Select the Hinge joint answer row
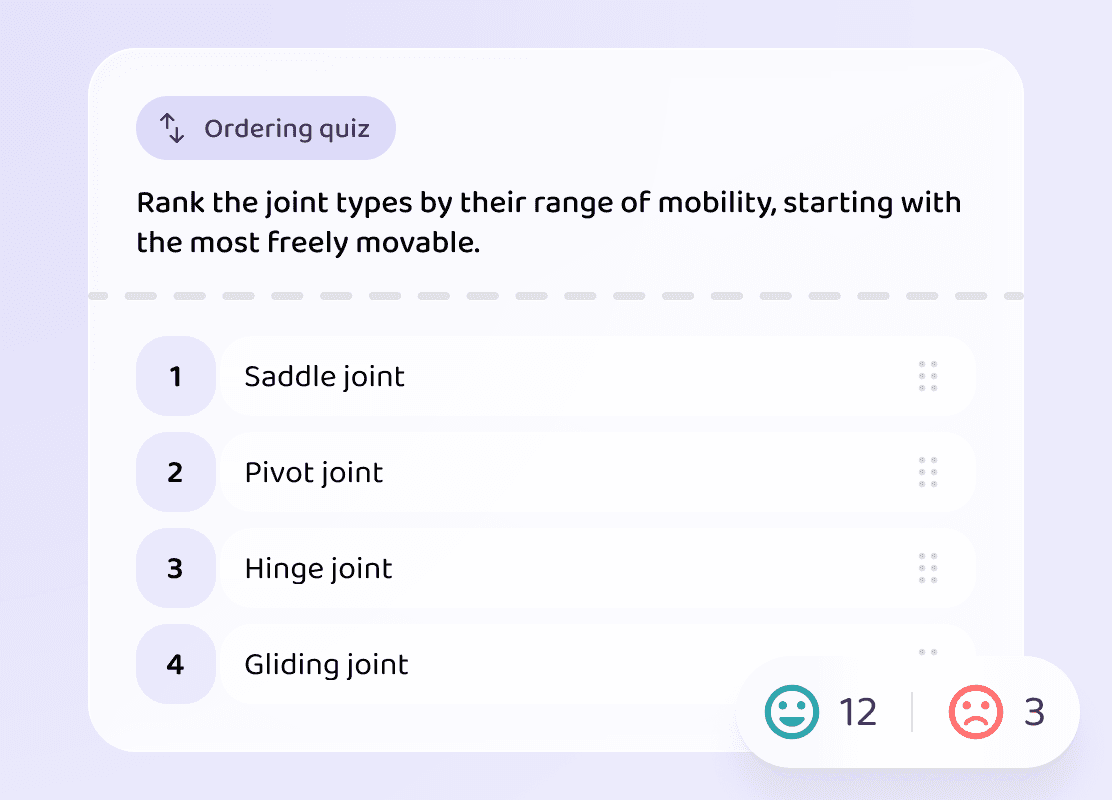The height and width of the screenshot is (800, 1112). 598,568
